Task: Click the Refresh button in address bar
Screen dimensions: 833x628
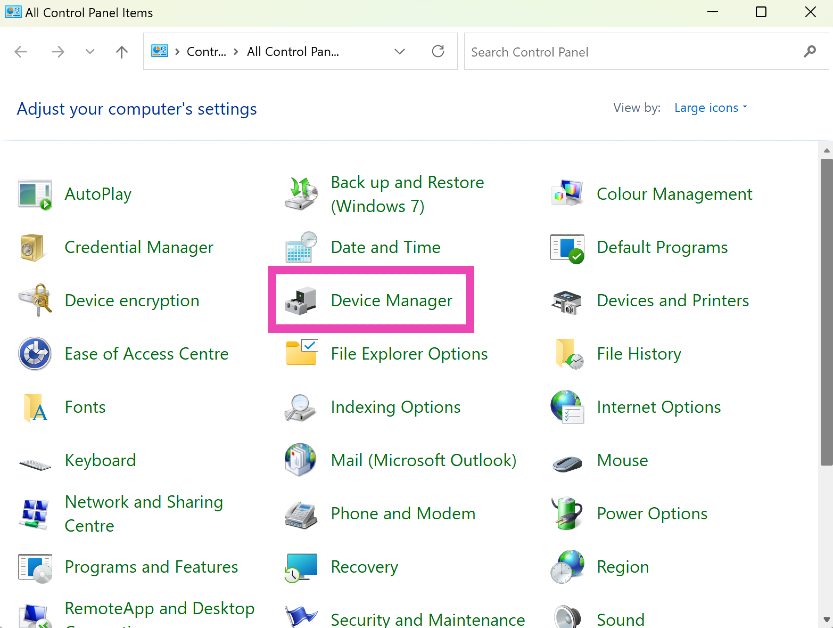Action: pyautogui.click(x=437, y=52)
